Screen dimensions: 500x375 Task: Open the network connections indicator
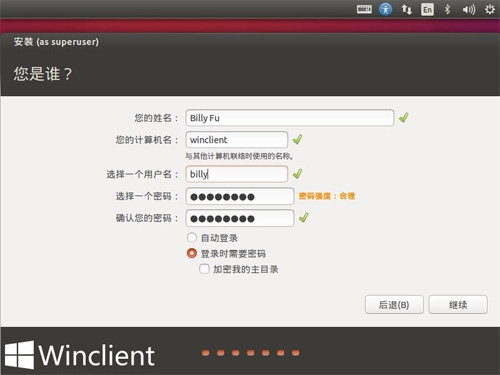point(406,9)
